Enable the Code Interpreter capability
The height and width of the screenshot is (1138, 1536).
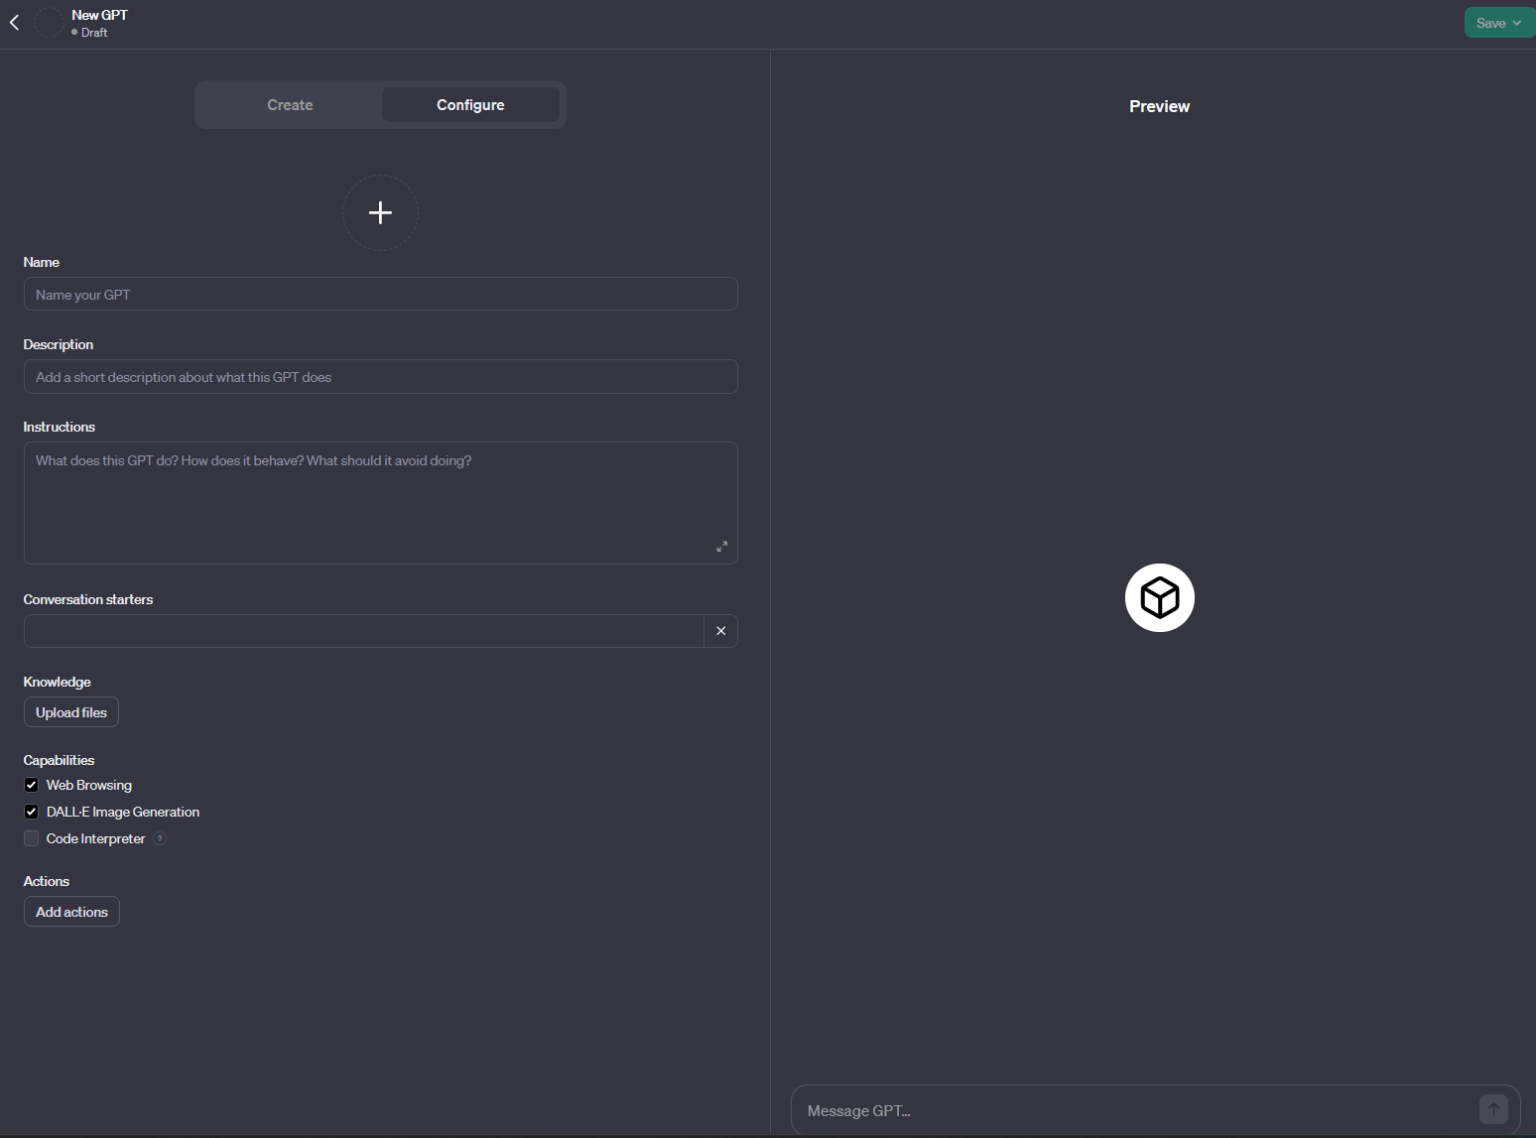click(x=31, y=838)
